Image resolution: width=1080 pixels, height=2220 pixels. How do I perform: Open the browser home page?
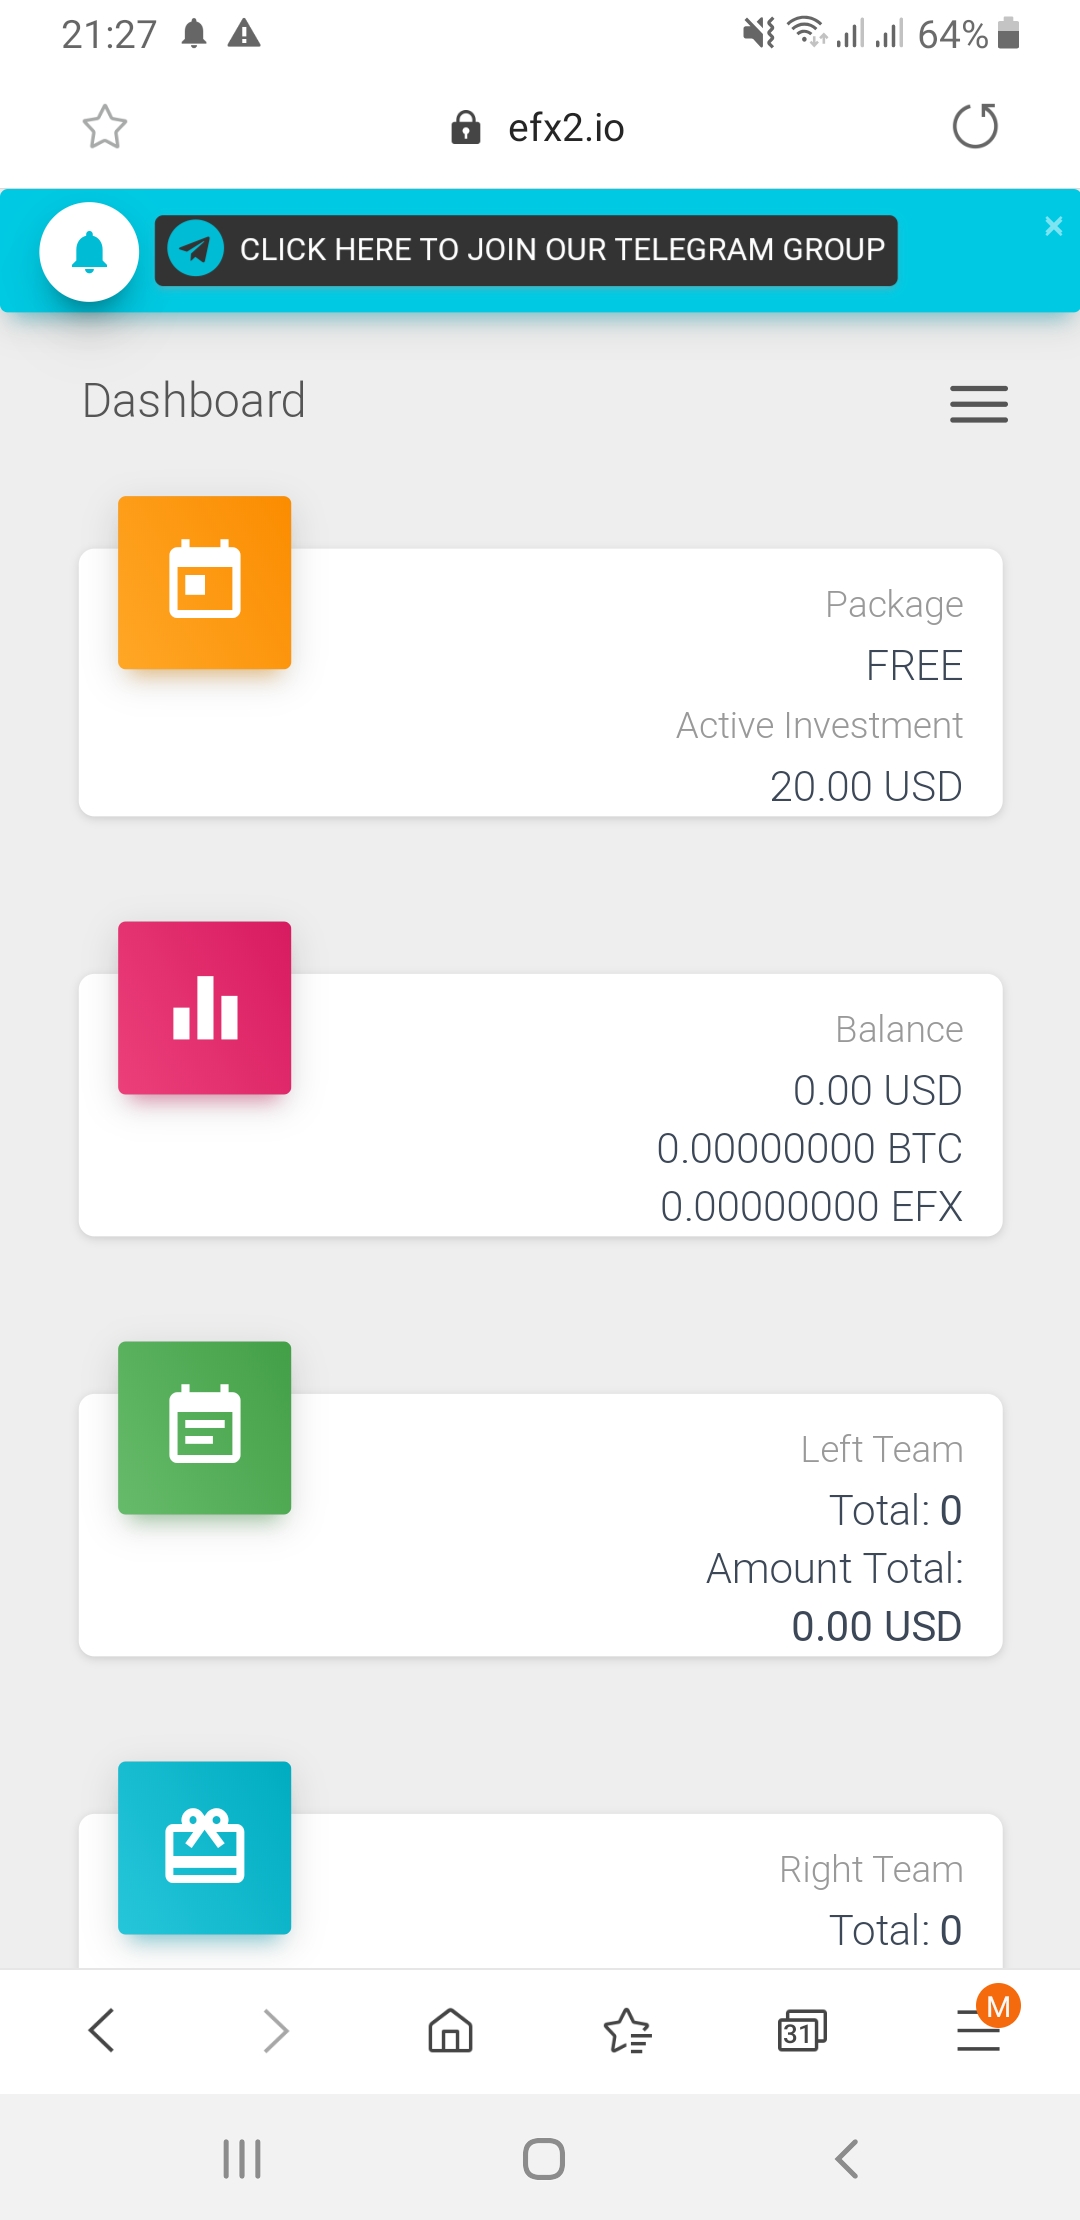[x=450, y=2030]
